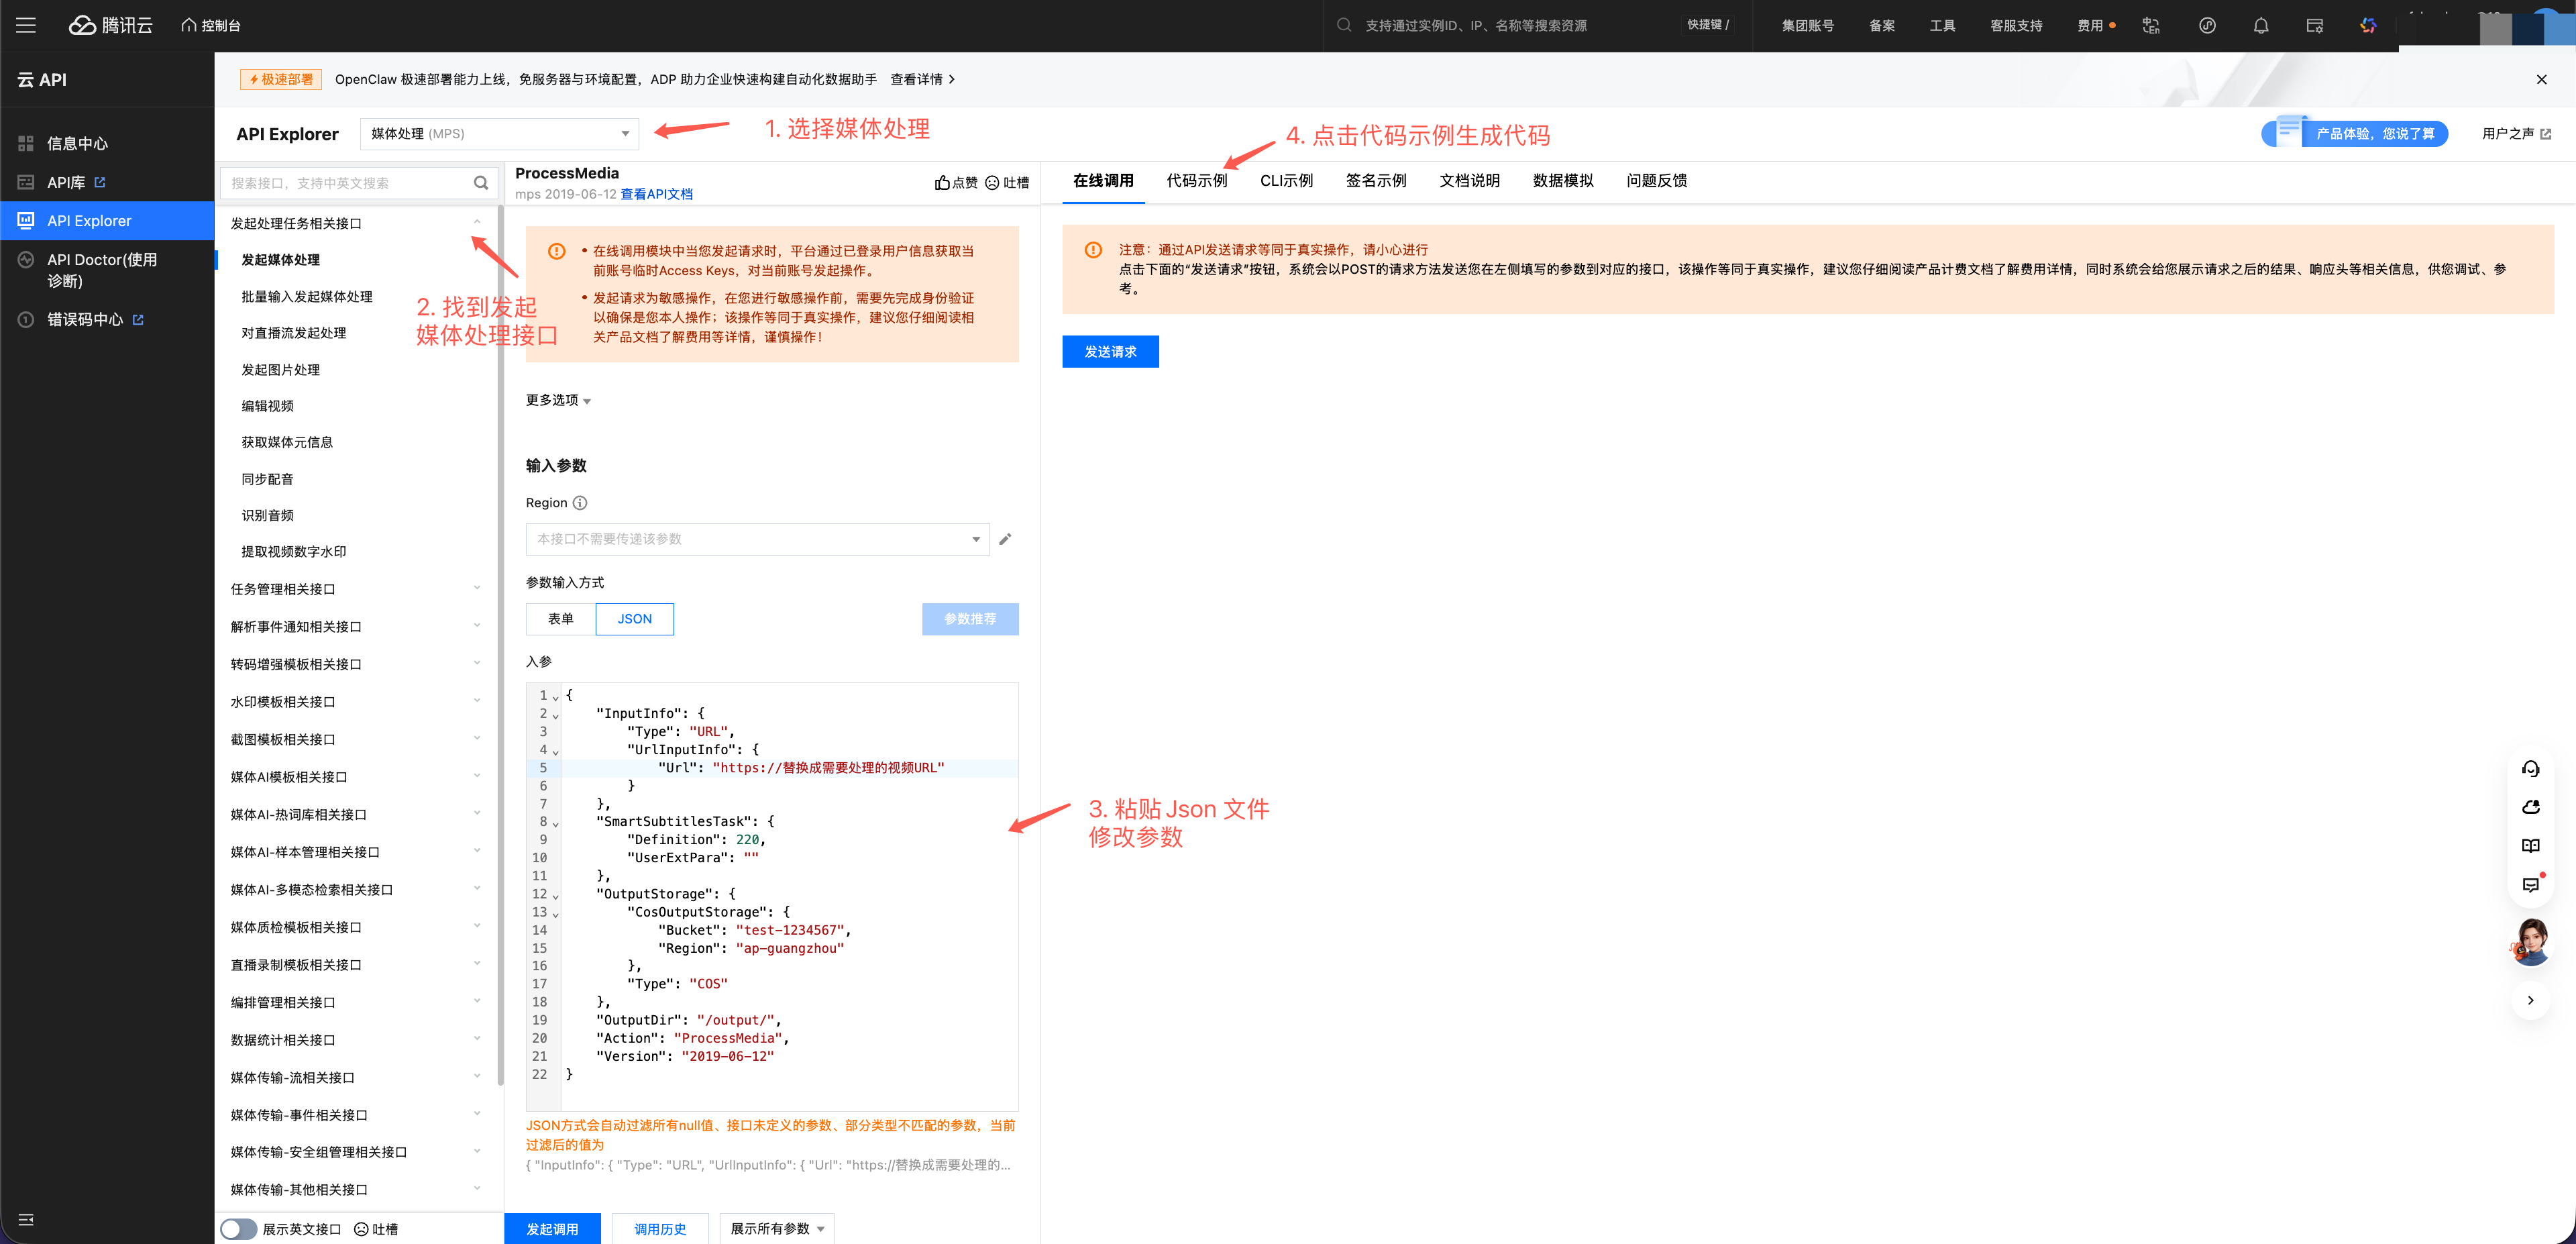Switch to the 代码示例 tab
2576x1244 pixels.
pyautogui.click(x=1196, y=181)
